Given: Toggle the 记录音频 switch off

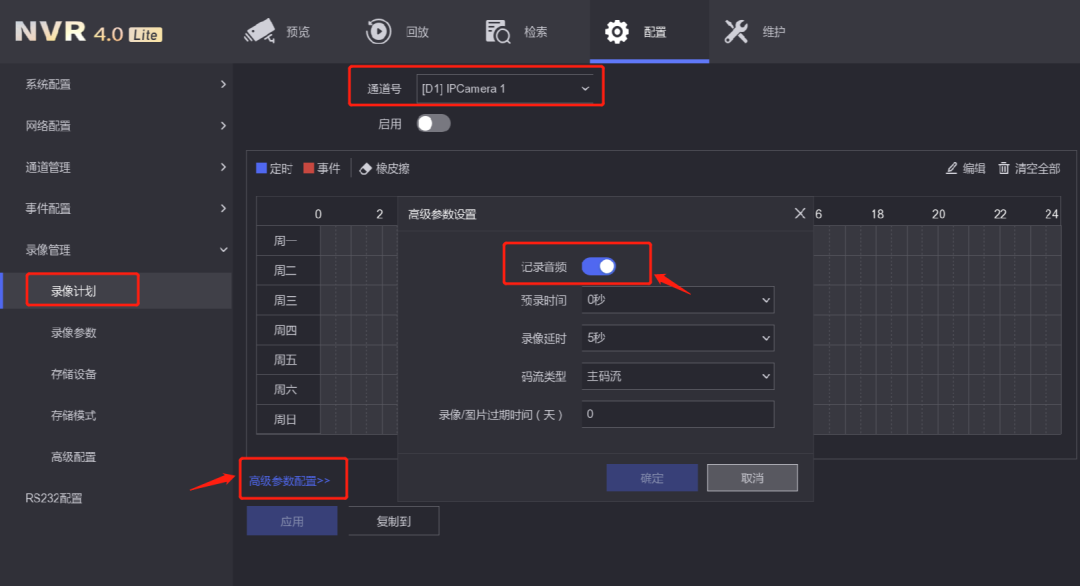Looking at the screenshot, I should pos(599,266).
